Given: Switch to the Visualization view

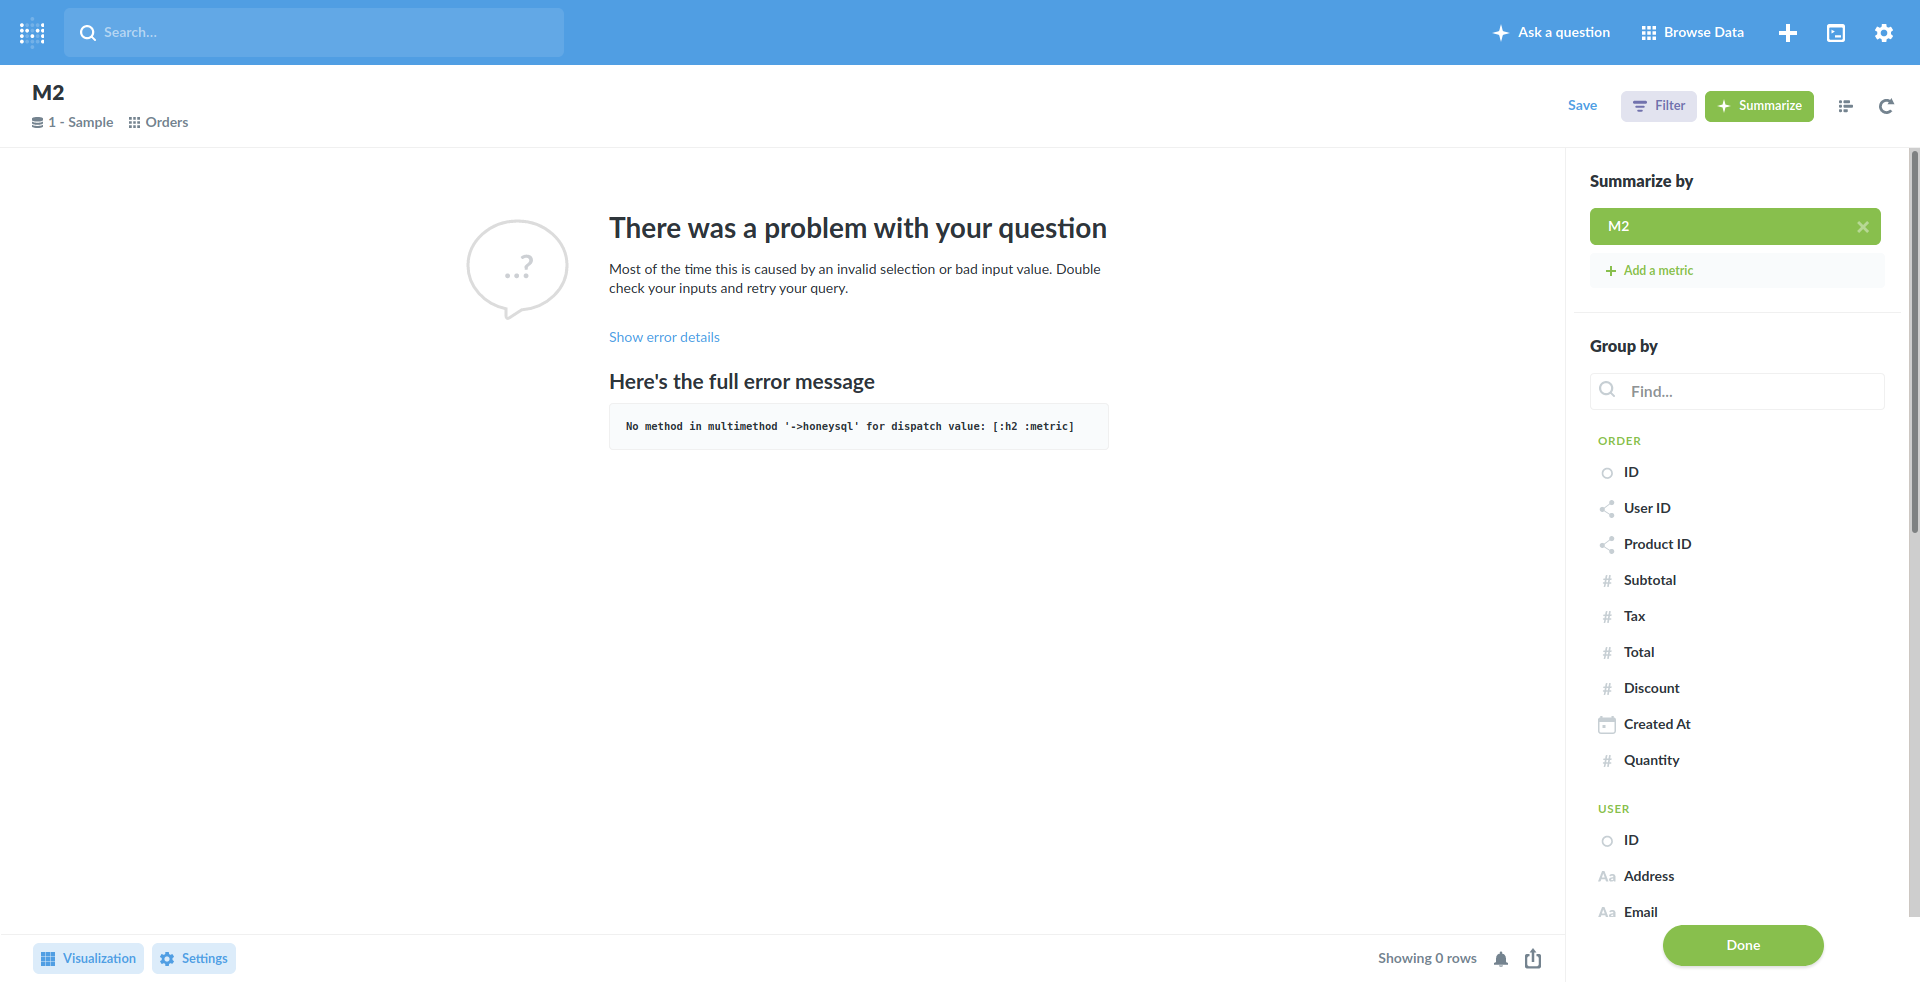Looking at the screenshot, I should pyautogui.click(x=87, y=958).
